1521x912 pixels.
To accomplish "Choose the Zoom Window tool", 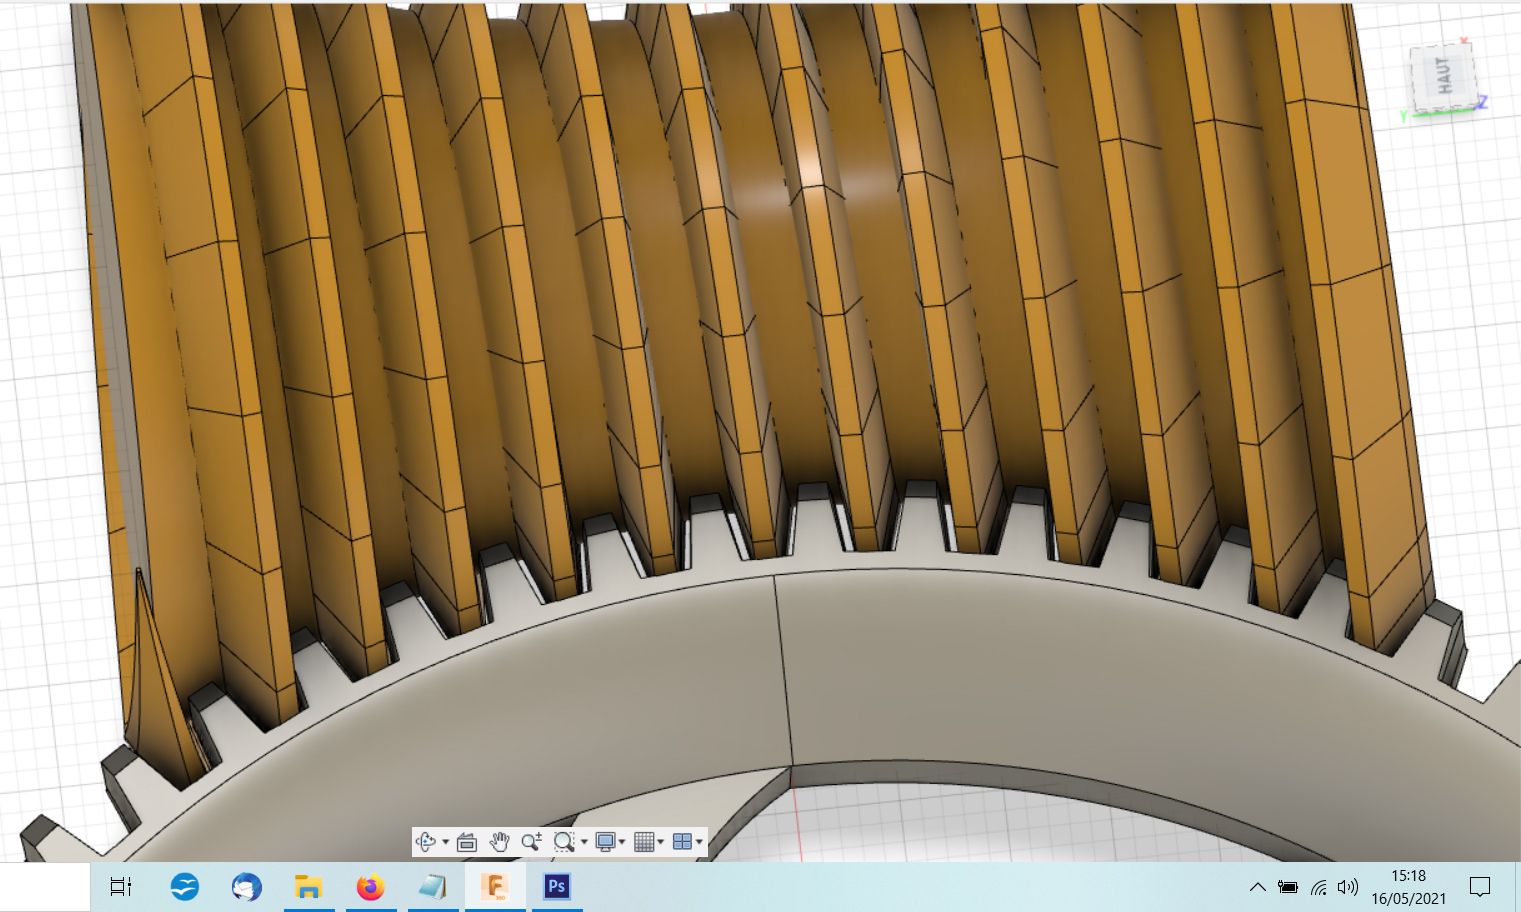I will pyautogui.click(x=564, y=842).
